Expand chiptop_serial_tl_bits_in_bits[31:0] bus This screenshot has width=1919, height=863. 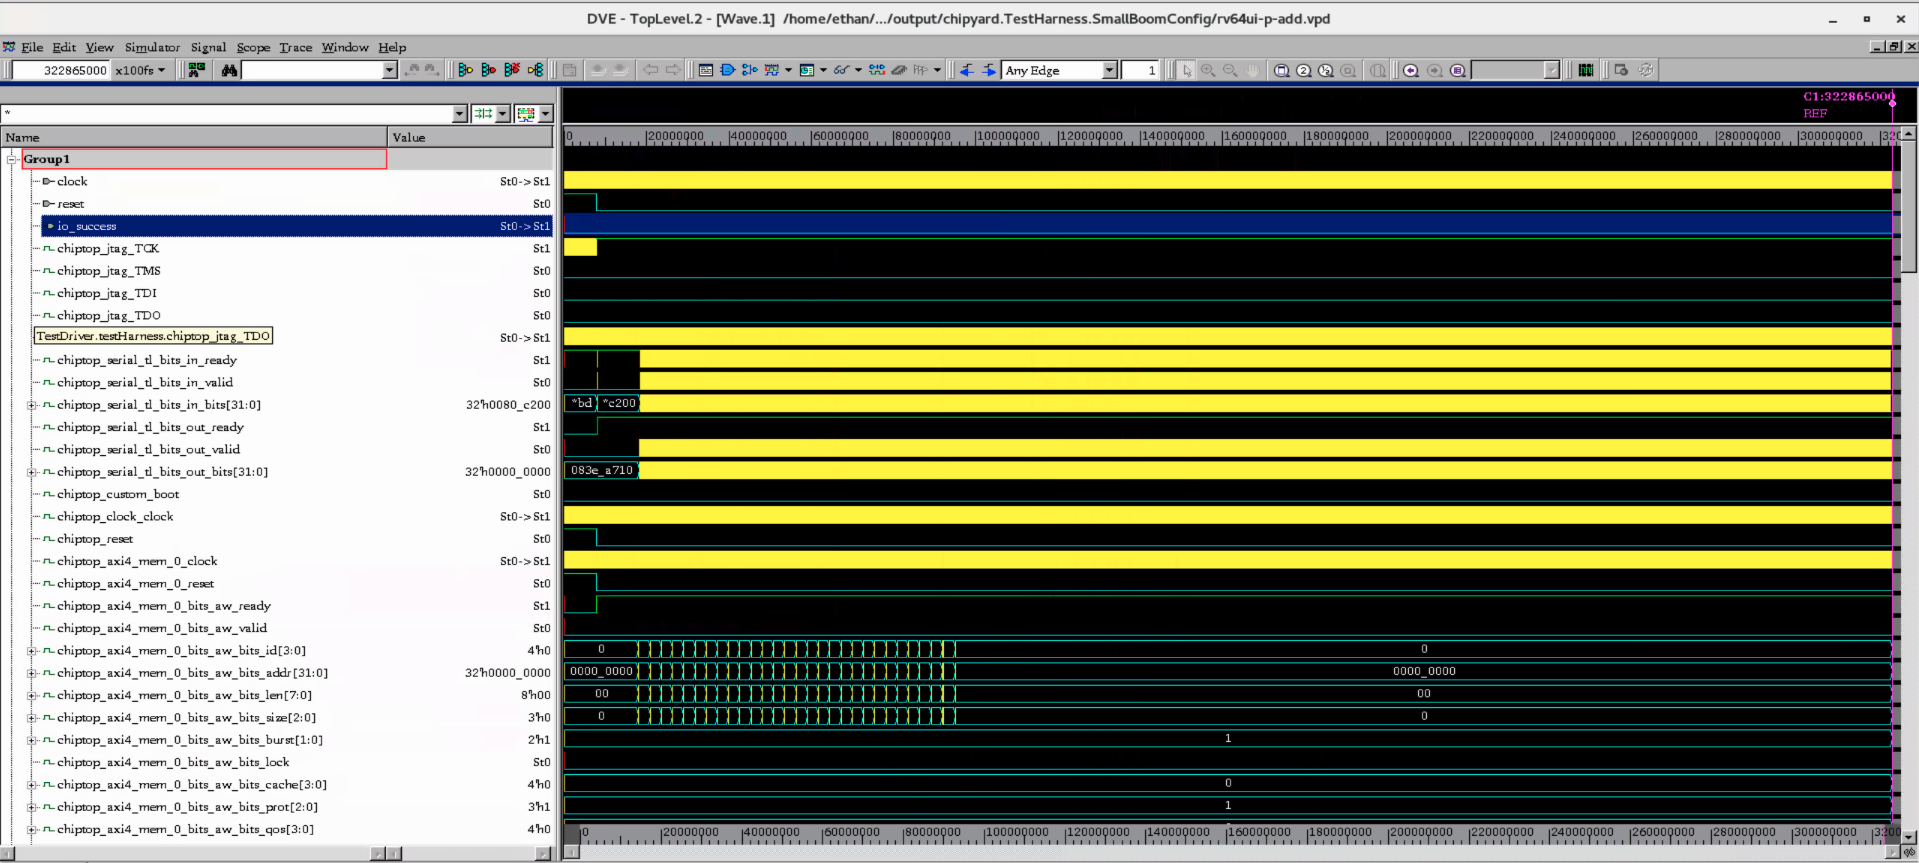point(31,405)
